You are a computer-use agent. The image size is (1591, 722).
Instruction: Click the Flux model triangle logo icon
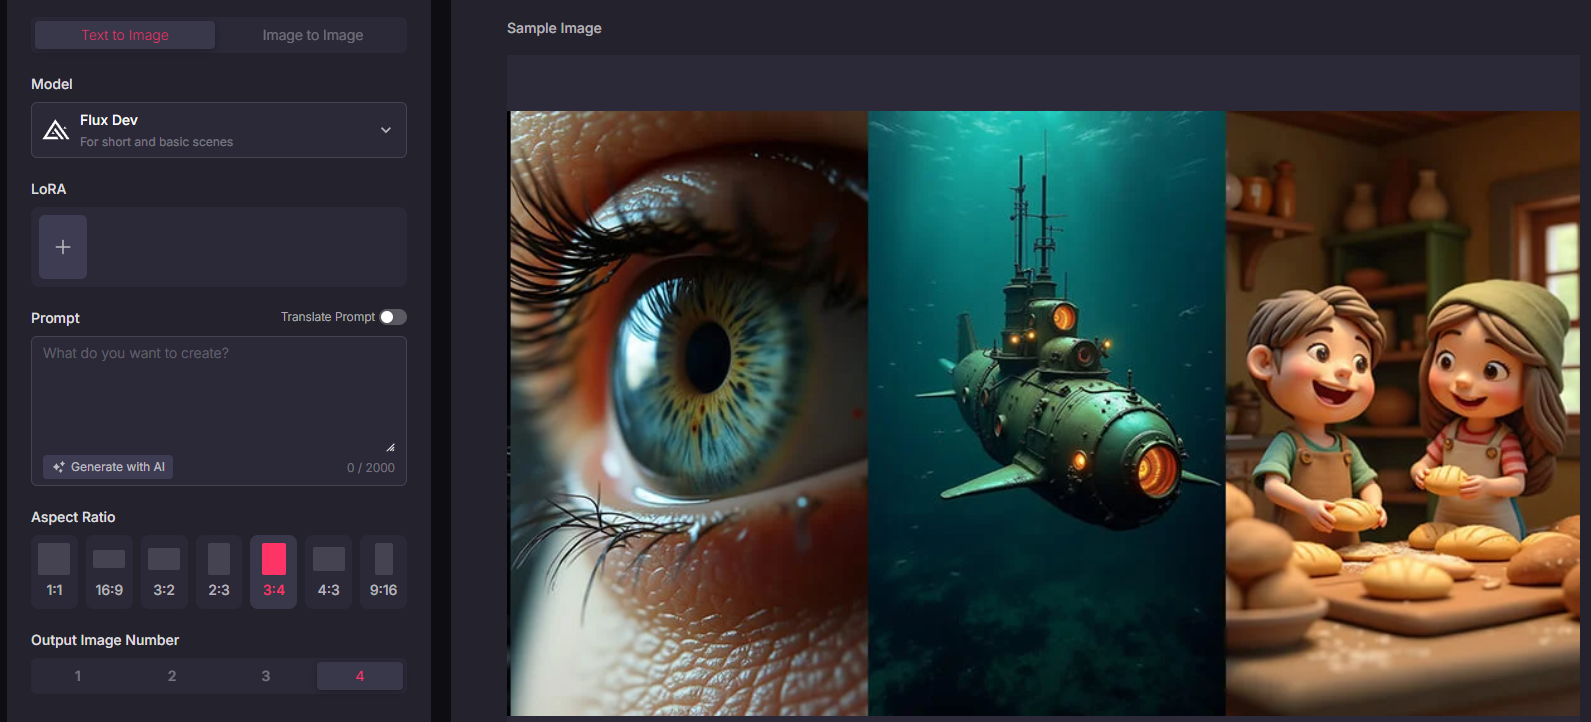point(56,130)
